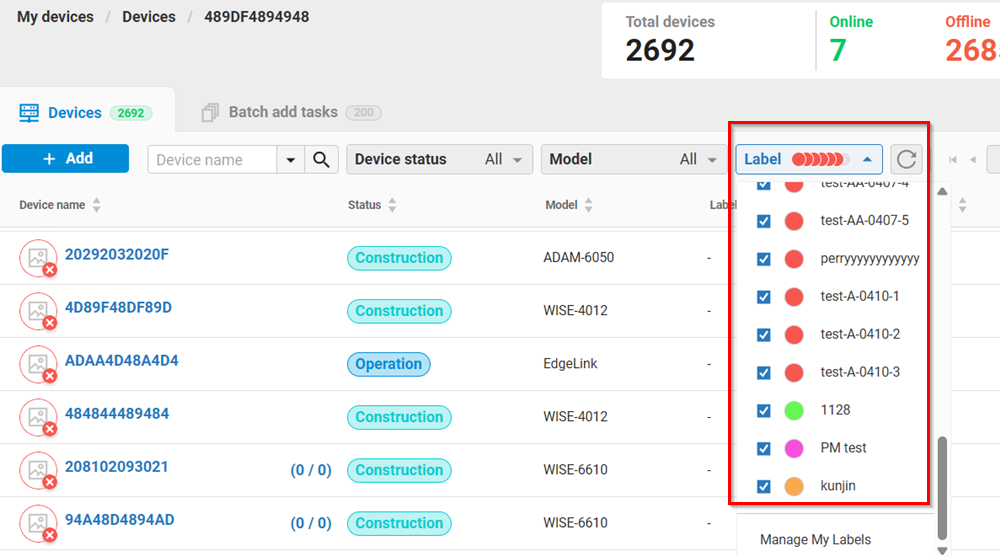Viewport: 1000px width, 556px height.
Task: Uncheck the kunjin label checkbox
Action: pos(764,486)
